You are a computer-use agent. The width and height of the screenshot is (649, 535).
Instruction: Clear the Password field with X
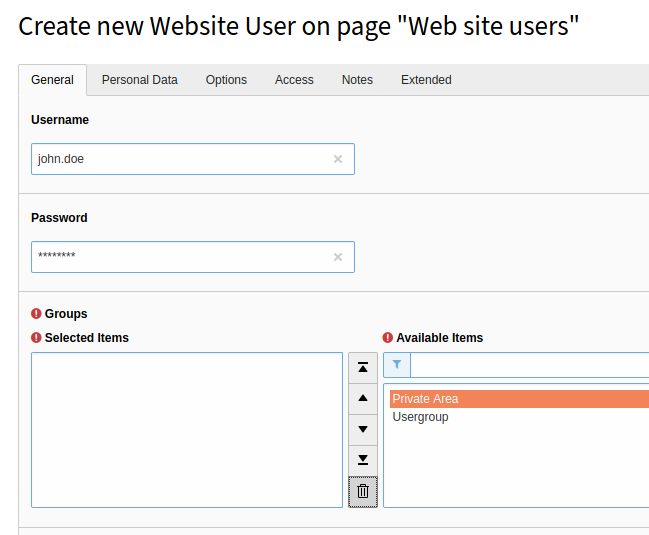coord(338,257)
